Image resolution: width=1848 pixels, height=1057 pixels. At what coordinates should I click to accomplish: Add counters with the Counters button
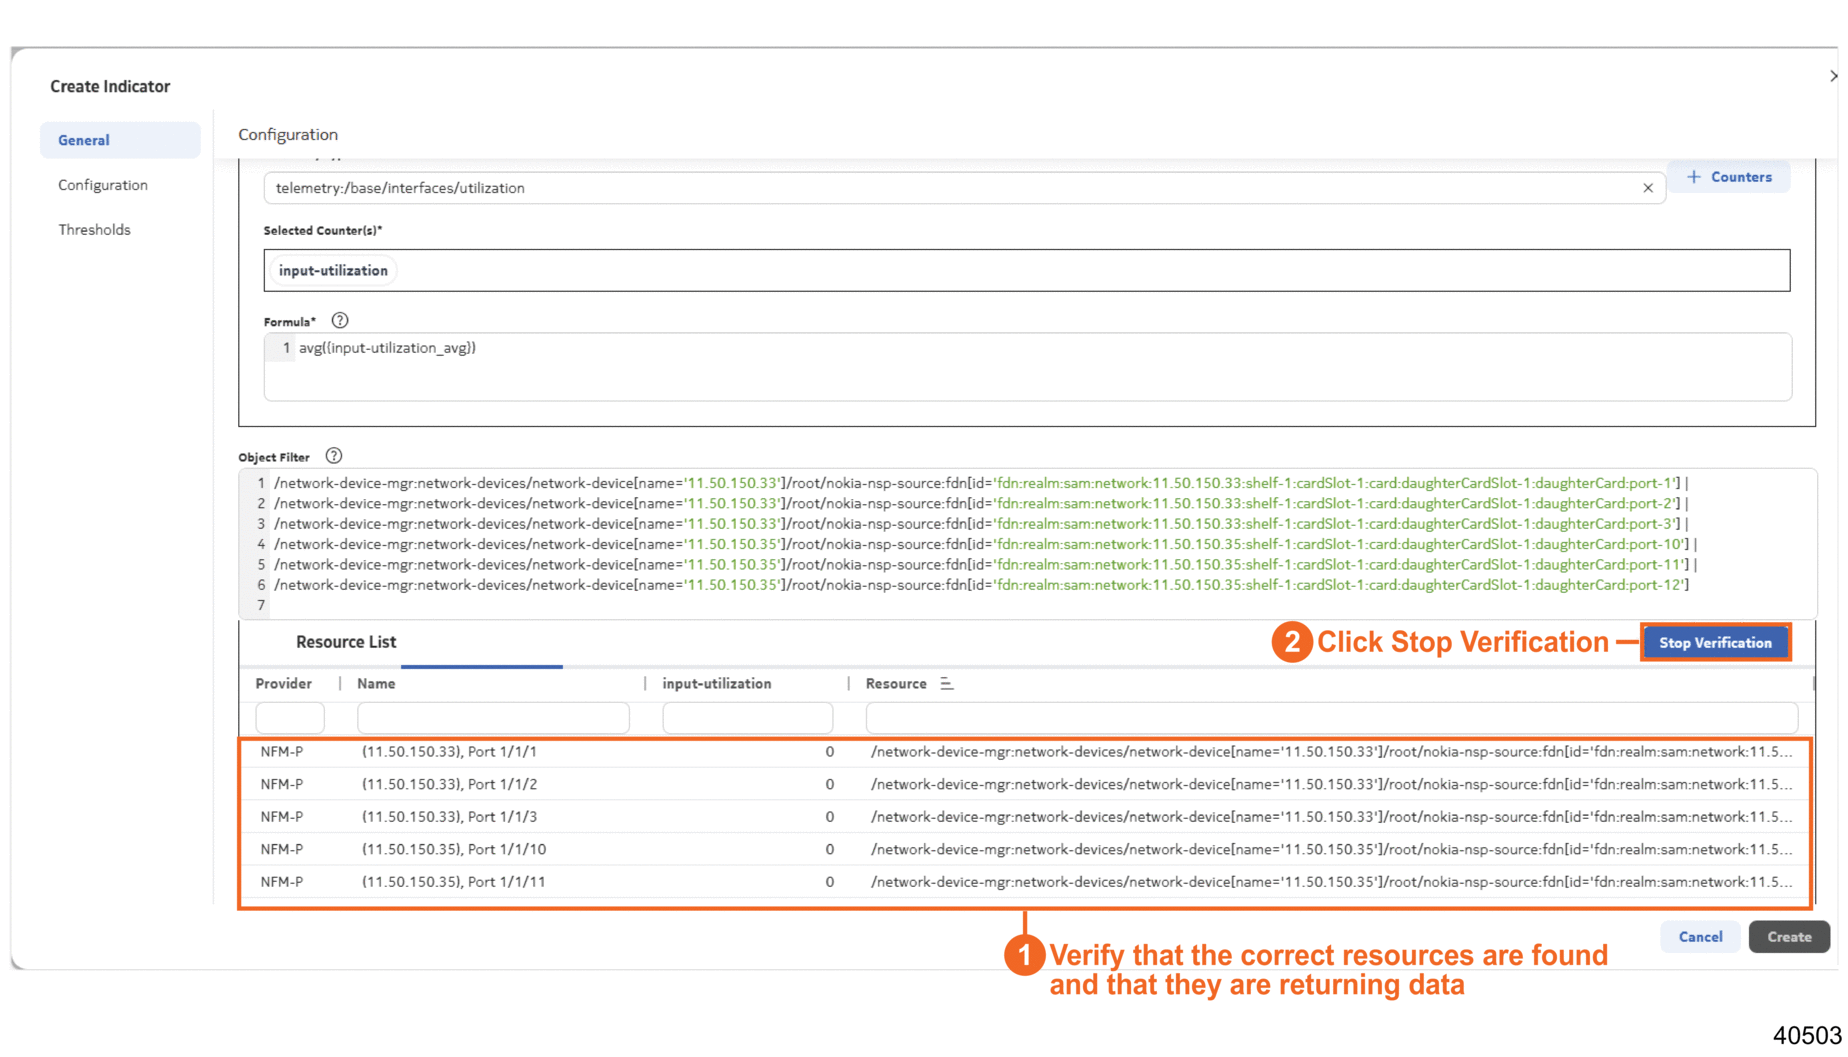point(1729,177)
